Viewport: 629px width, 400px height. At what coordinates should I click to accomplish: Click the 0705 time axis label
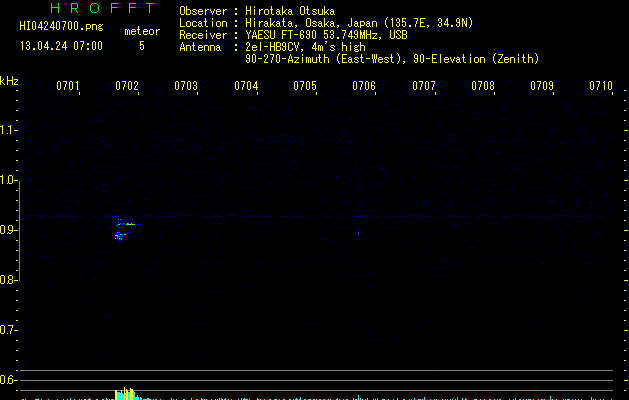[305, 86]
